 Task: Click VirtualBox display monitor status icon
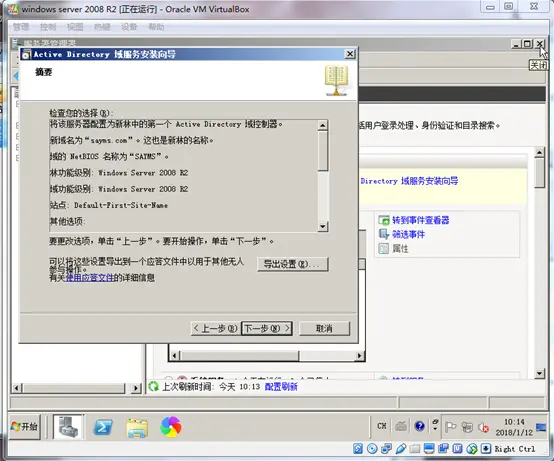click(429, 449)
